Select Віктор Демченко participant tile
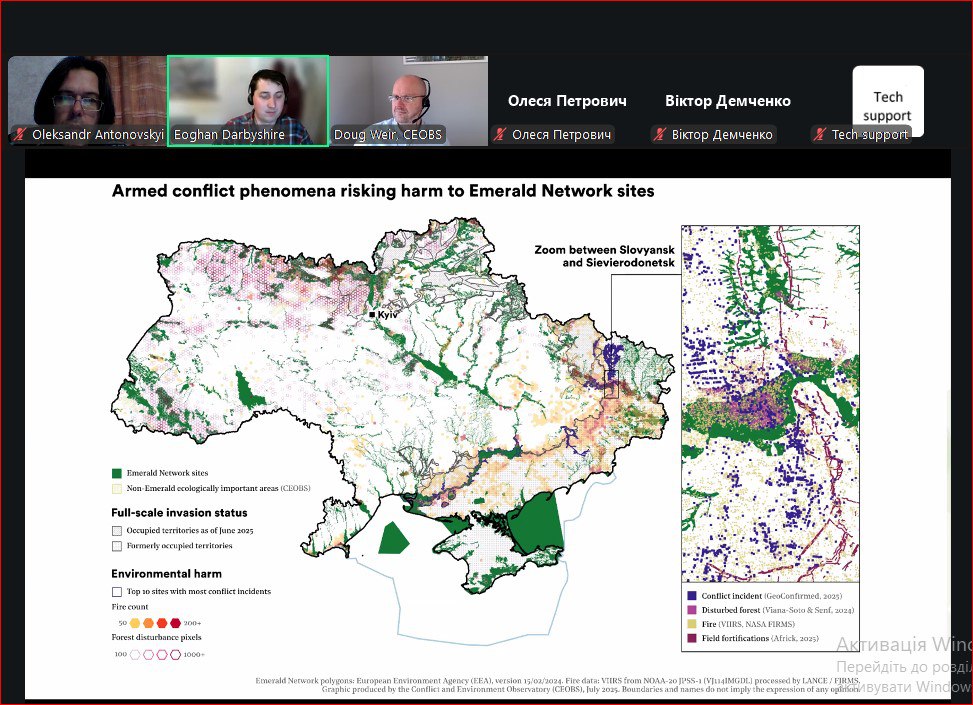This screenshot has width=973, height=705. [728, 101]
